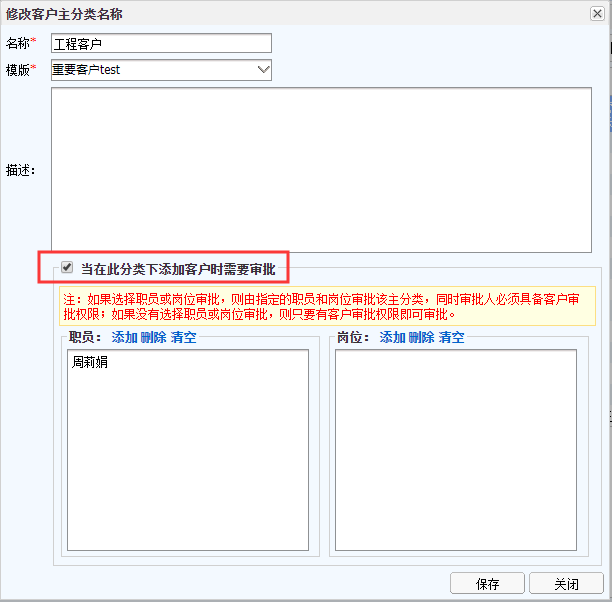This screenshot has width=612, height=602.
Task: Click the 关闭 button
Action: (566, 584)
